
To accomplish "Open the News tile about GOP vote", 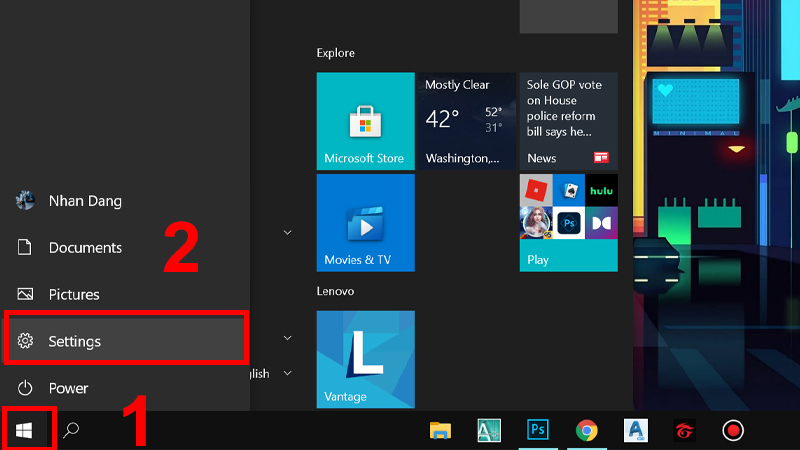I will click(569, 121).
